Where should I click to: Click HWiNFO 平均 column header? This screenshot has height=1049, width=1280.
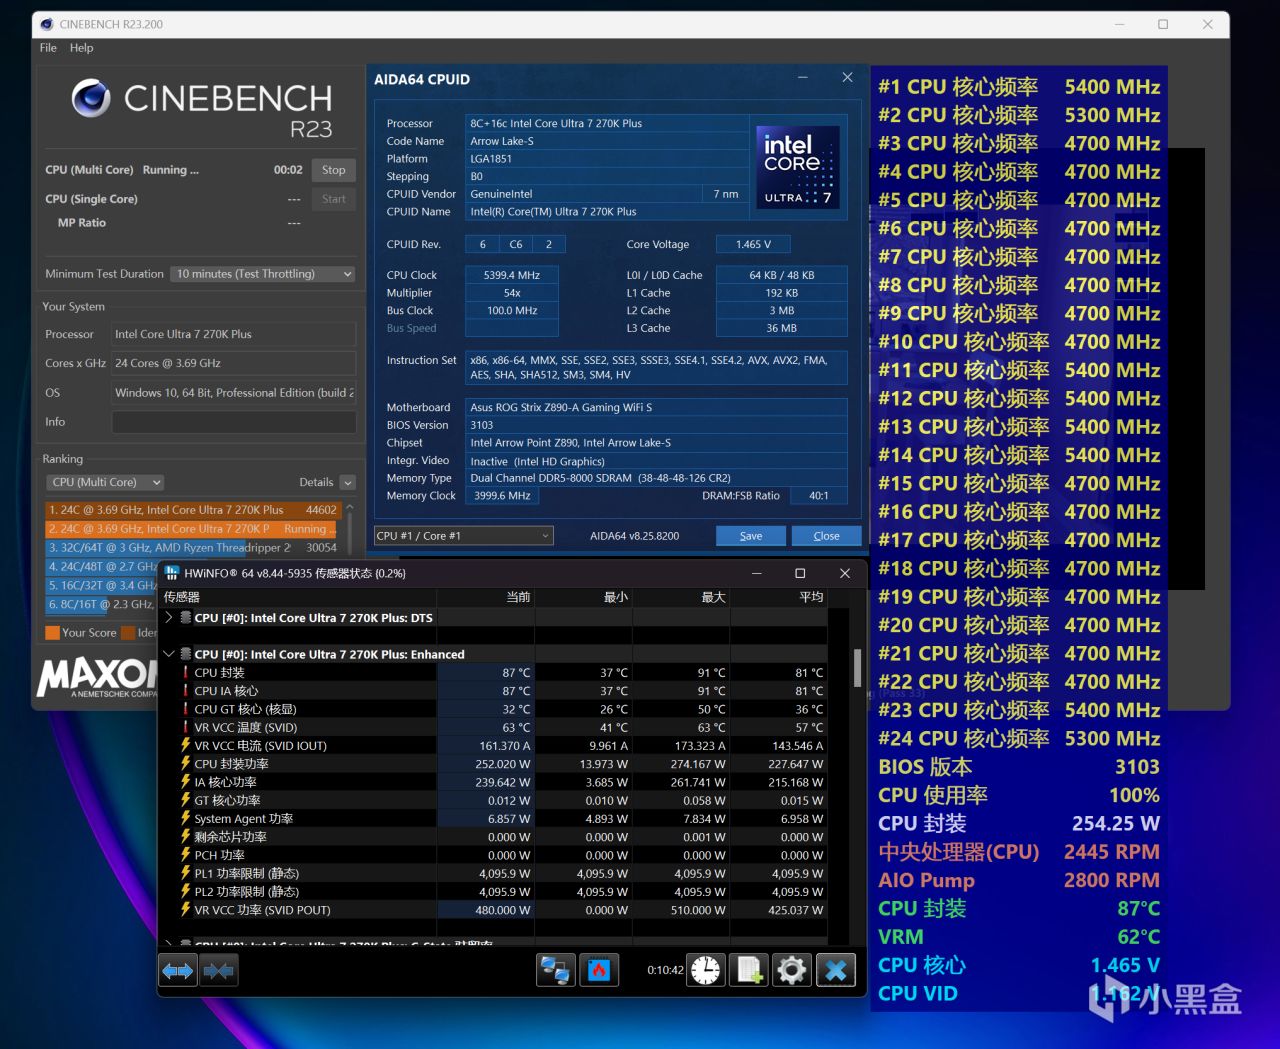[779, 597]
